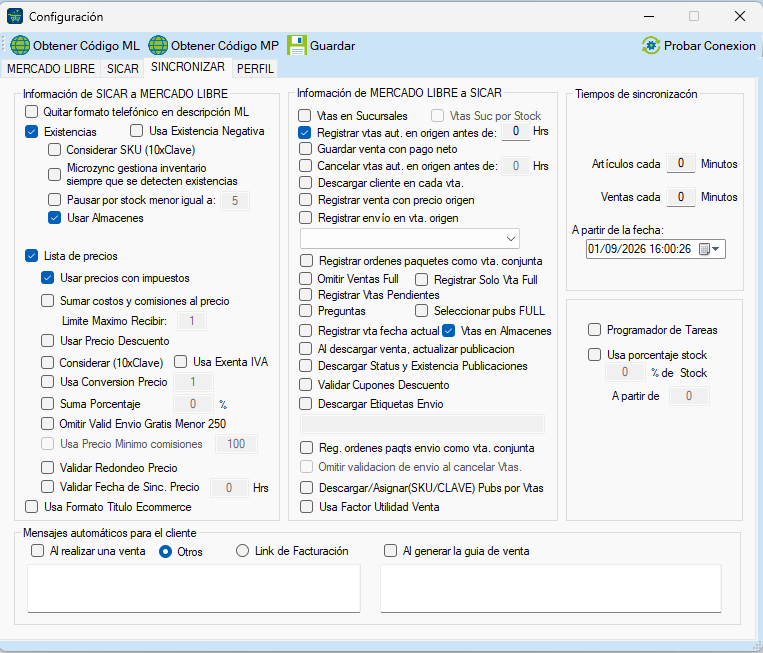
Task: Enable Suma Porcentaje checkbox
Action: 48,403
